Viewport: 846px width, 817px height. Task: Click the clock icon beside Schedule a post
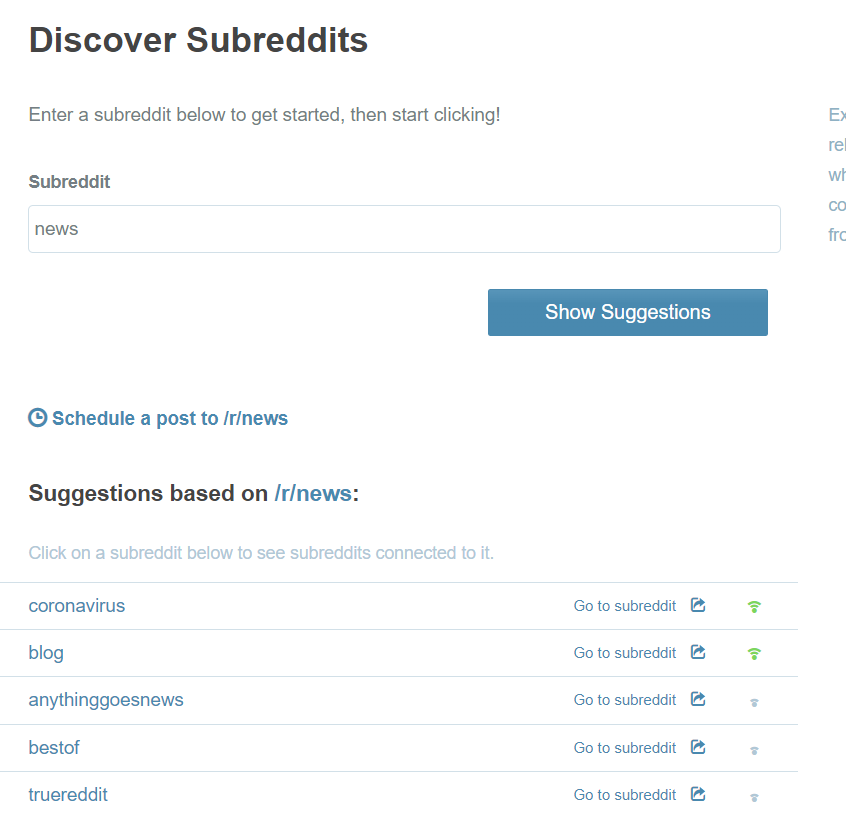[x=38, y=418]
